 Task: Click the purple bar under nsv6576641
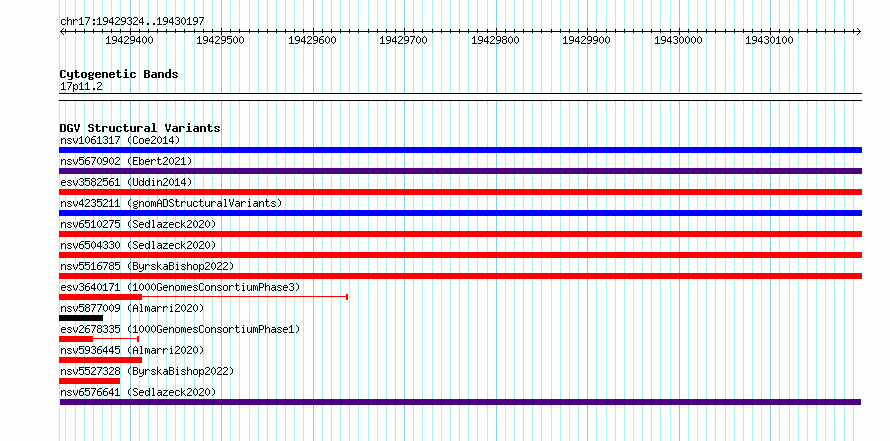460,402
